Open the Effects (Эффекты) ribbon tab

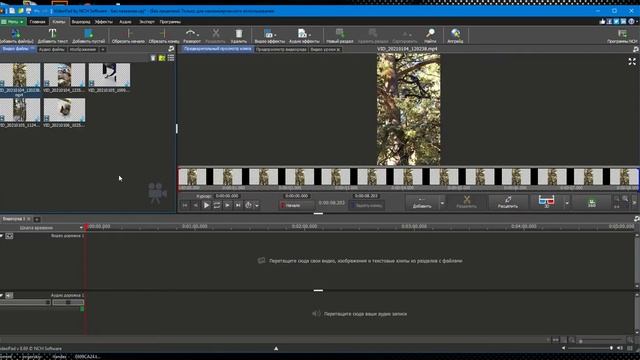(x=104, y=22)
